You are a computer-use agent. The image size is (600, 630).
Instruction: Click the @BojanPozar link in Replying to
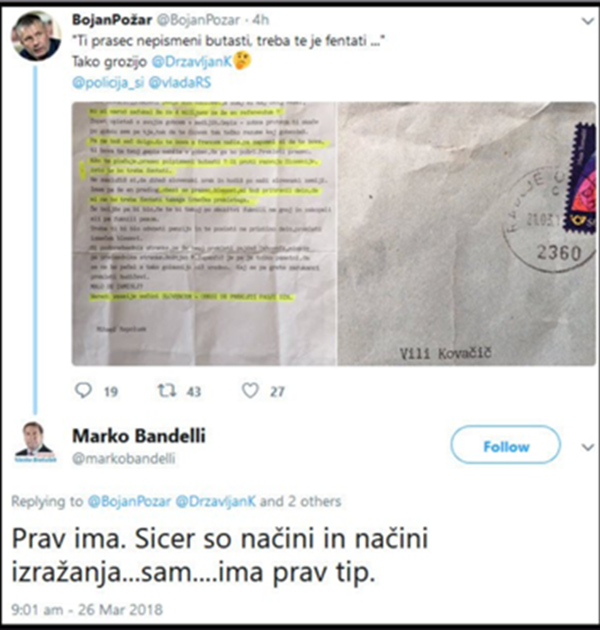point(129,501)
